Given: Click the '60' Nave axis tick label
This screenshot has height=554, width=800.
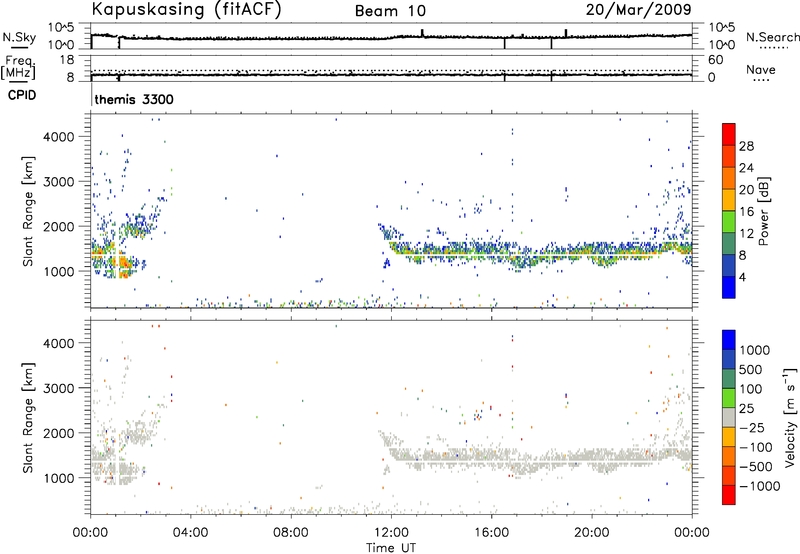Looking at the screenshot, I should point(715,60).
